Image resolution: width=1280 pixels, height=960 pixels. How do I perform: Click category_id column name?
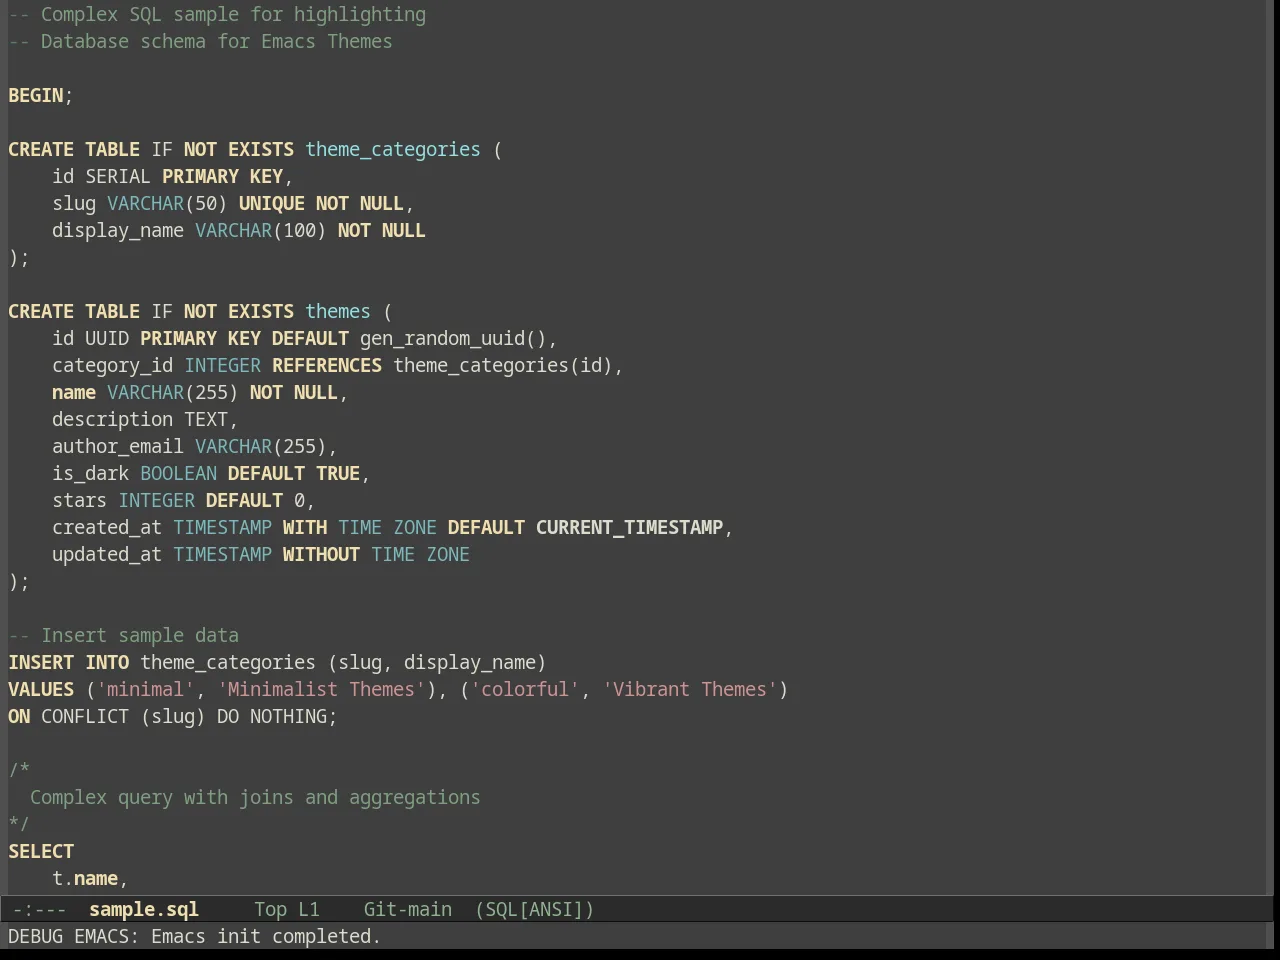tap(113, 366)
